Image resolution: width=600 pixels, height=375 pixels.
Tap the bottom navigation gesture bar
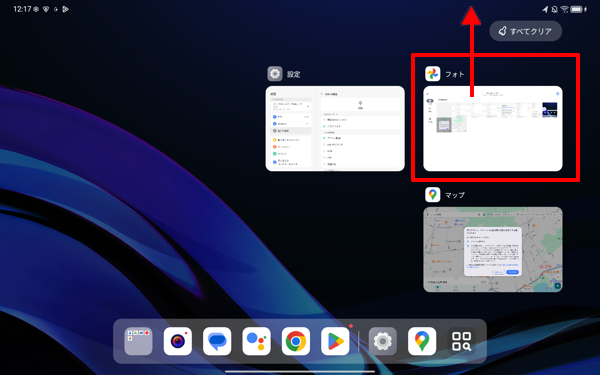(x=300, y=371)
